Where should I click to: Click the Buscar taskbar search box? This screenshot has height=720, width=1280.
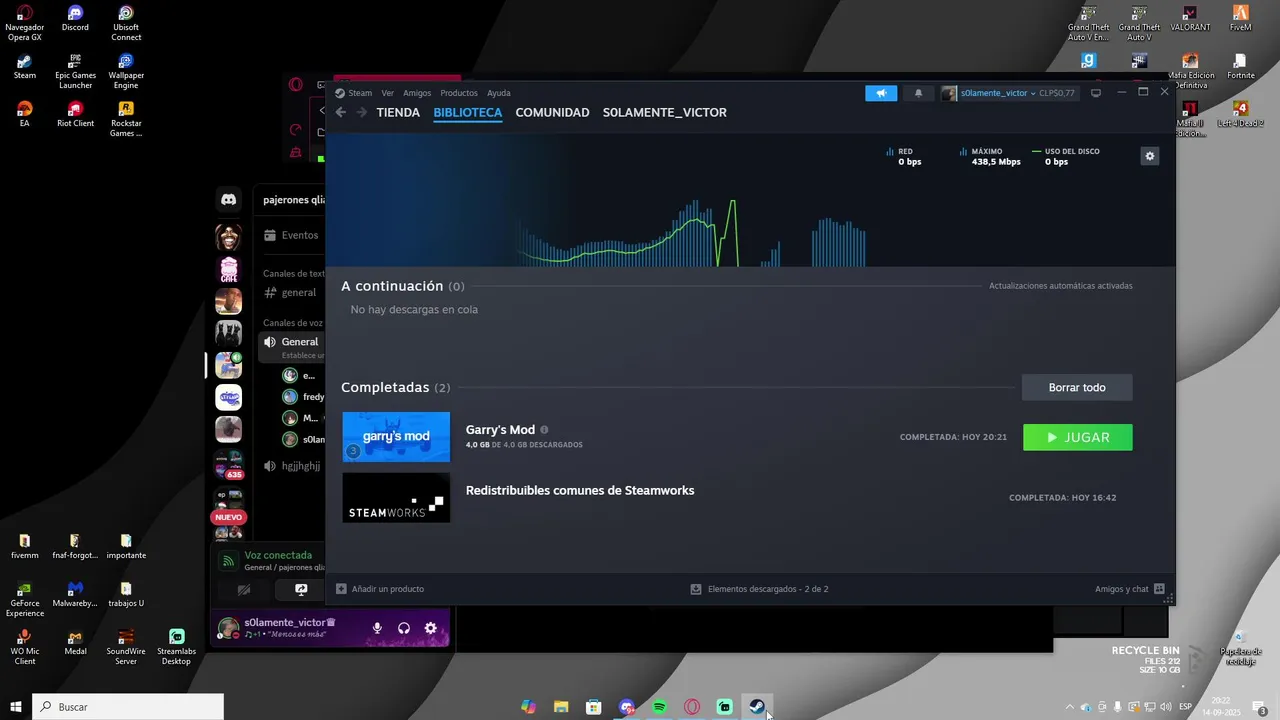(x=128, y=707)
